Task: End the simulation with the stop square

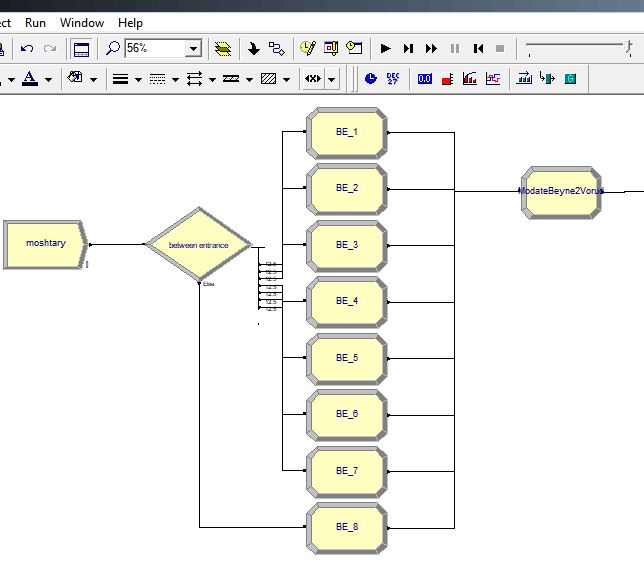Action: pos(500,48)
